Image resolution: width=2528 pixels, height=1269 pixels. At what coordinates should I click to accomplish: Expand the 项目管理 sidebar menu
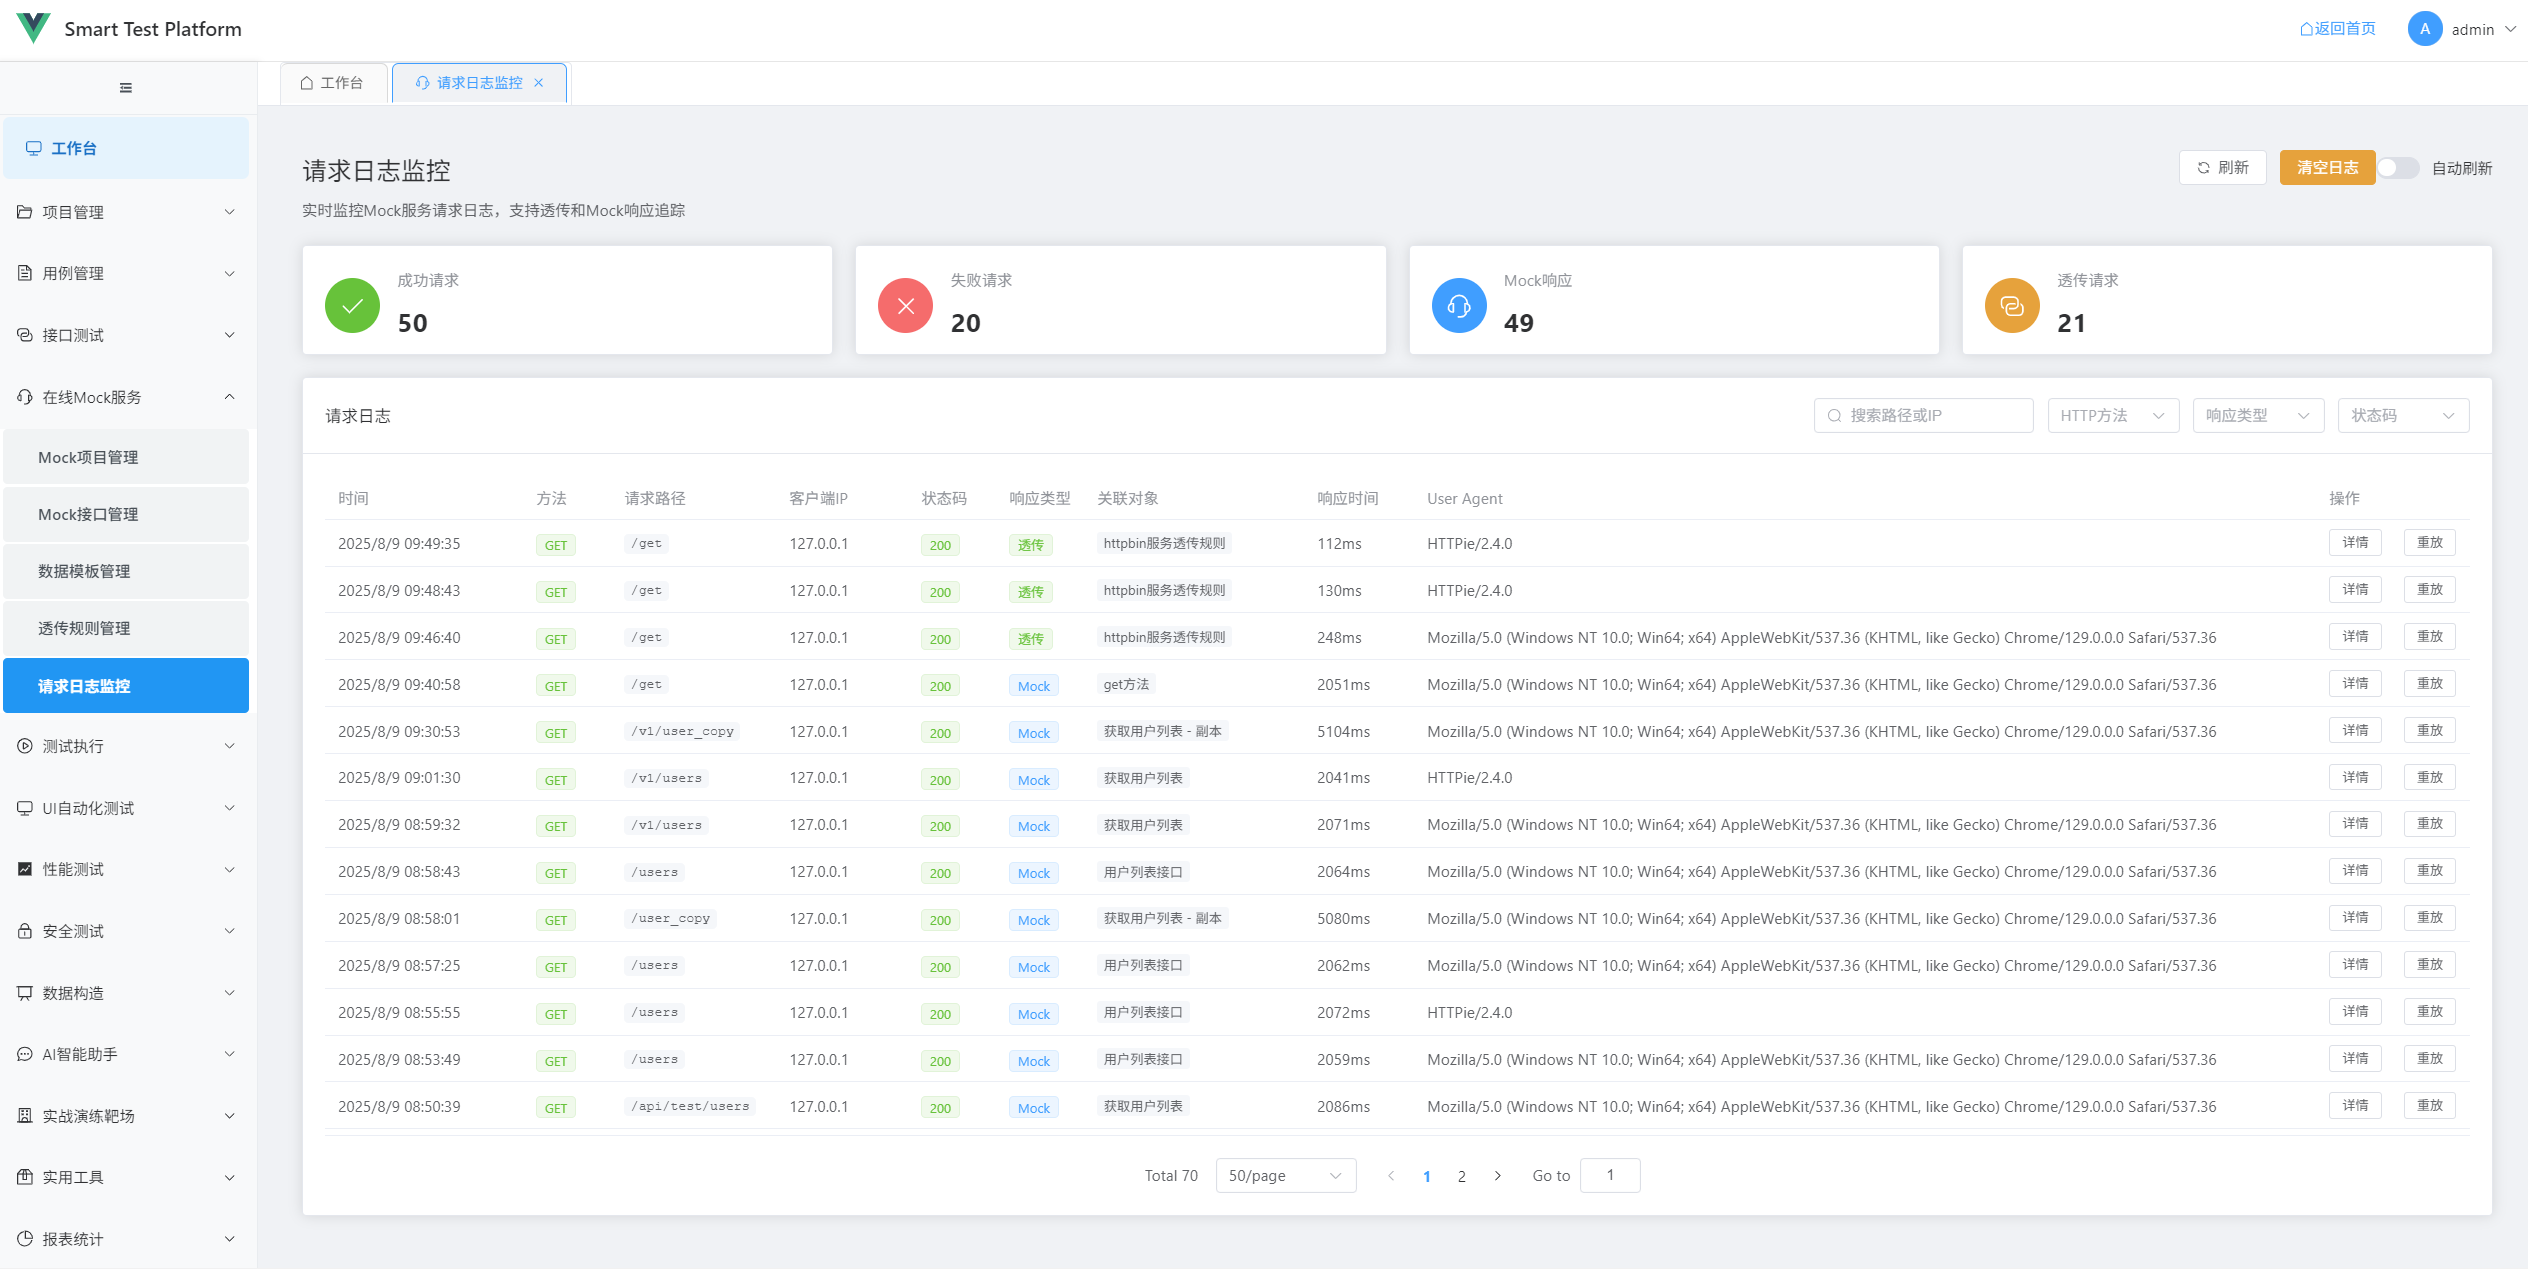[126, 212]
